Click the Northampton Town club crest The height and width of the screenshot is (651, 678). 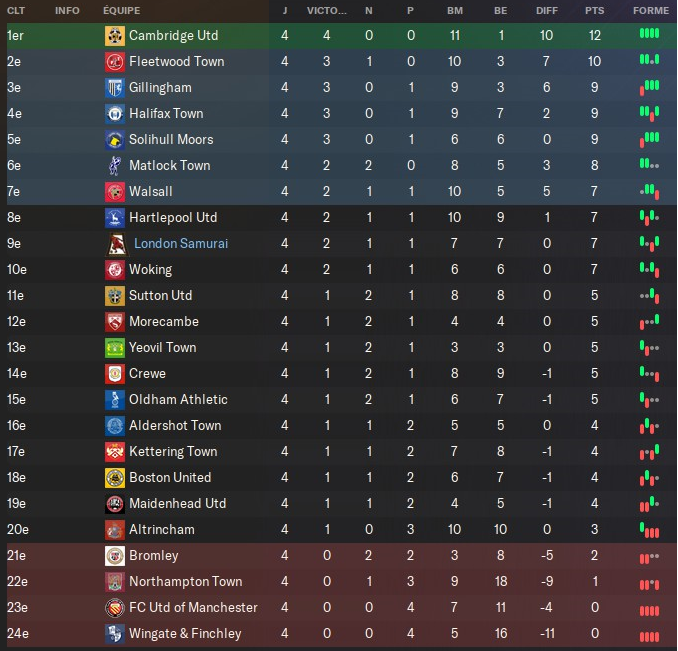click(x=115, y=582)
